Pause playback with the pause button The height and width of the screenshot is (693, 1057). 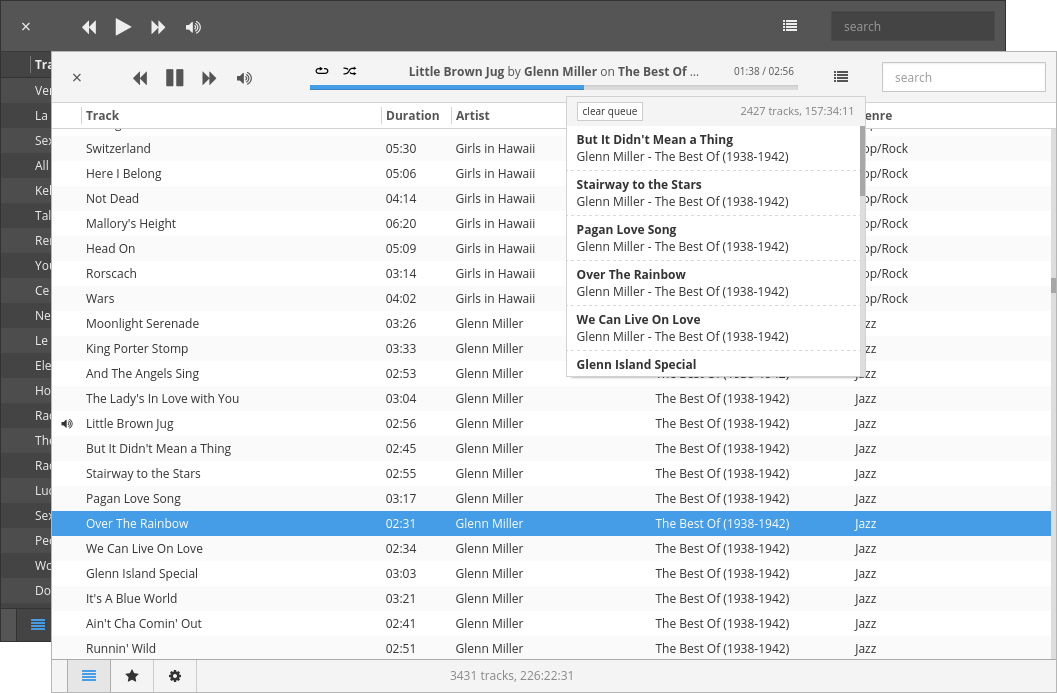175,78
